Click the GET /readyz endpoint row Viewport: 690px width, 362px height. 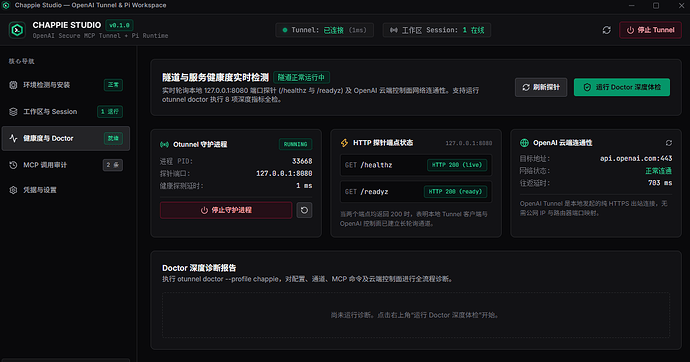pos(416,192)
